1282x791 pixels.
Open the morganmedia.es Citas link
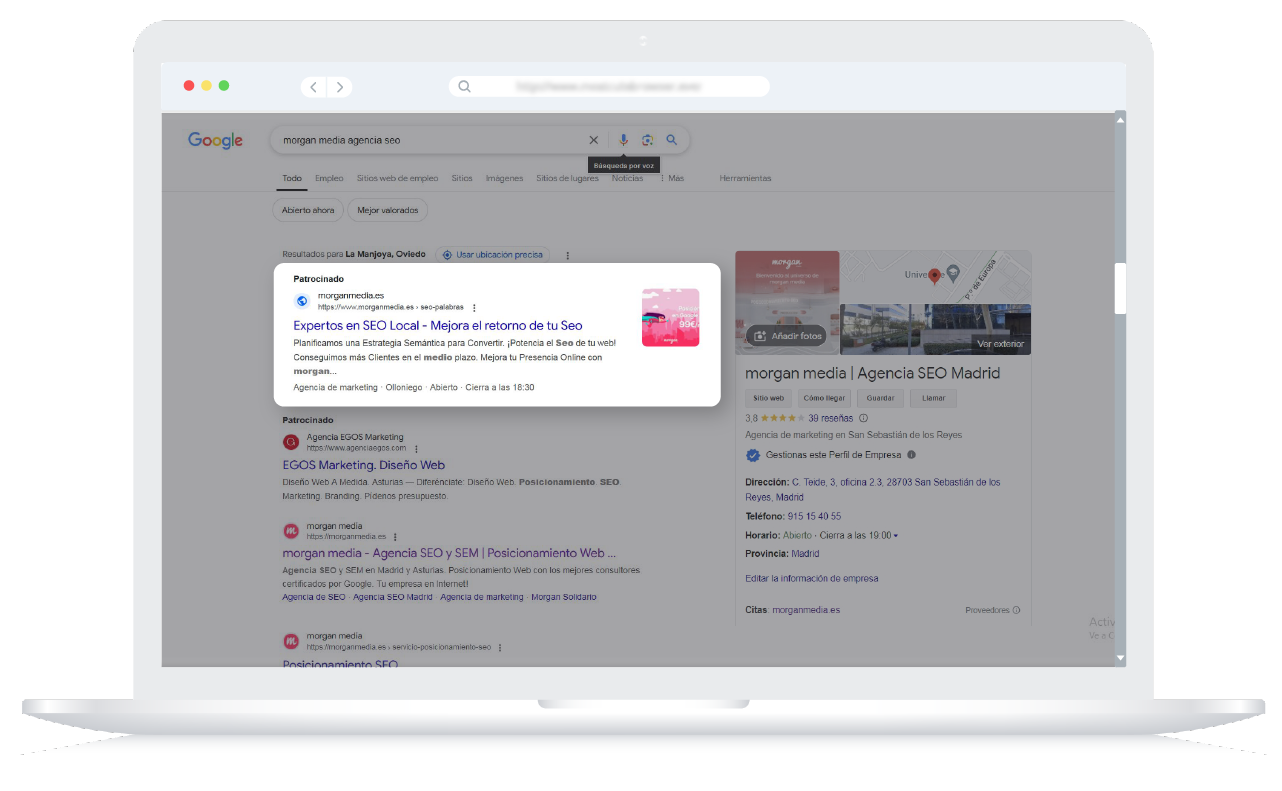806,610
